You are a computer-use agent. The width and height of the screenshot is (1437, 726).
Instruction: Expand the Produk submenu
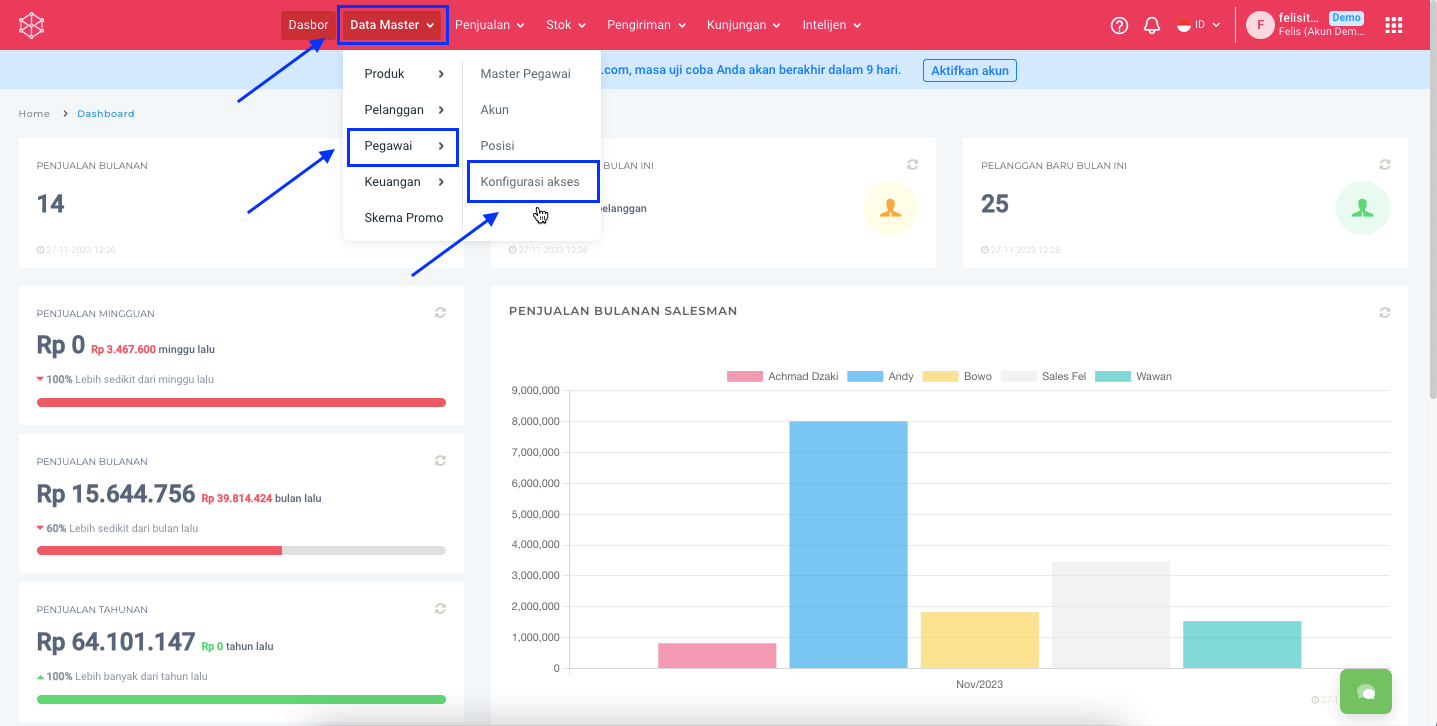(x=403, y=74)
